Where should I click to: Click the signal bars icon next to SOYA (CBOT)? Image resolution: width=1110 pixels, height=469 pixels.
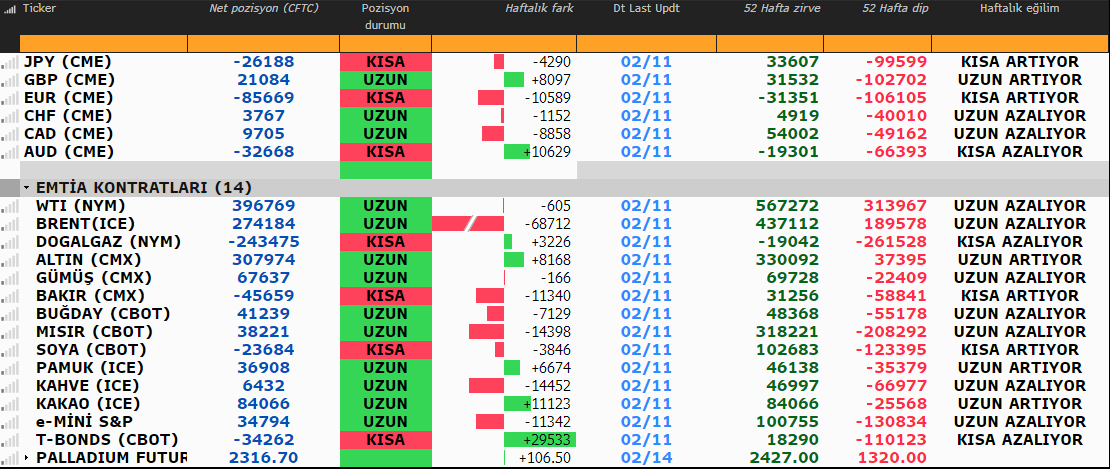pyautogui.click(x=10, y=350)
